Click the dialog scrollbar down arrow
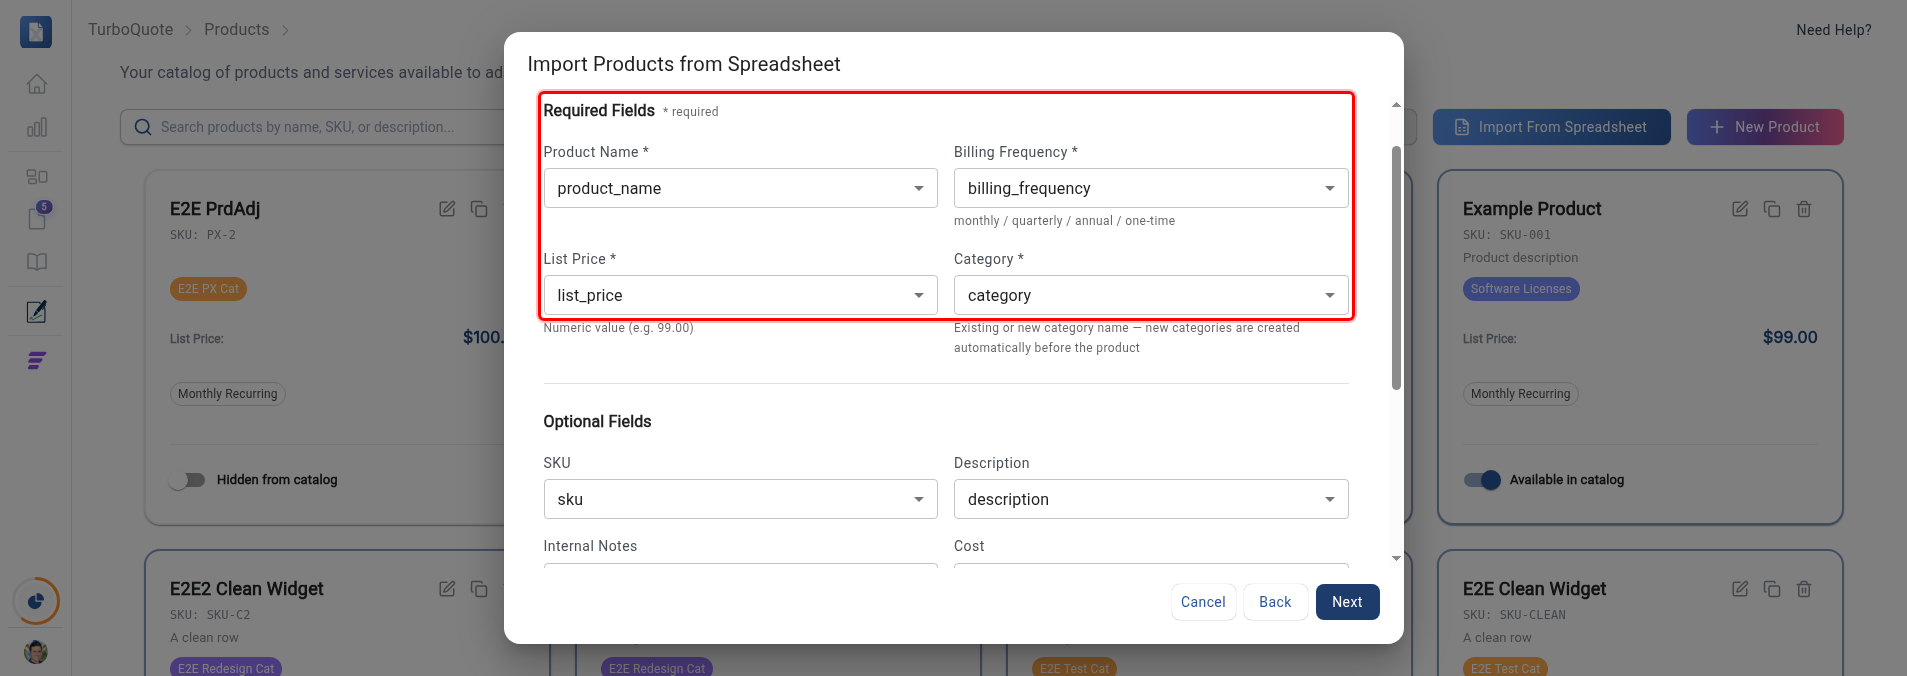This screenshot has height=676, width=1907. 1396,559
